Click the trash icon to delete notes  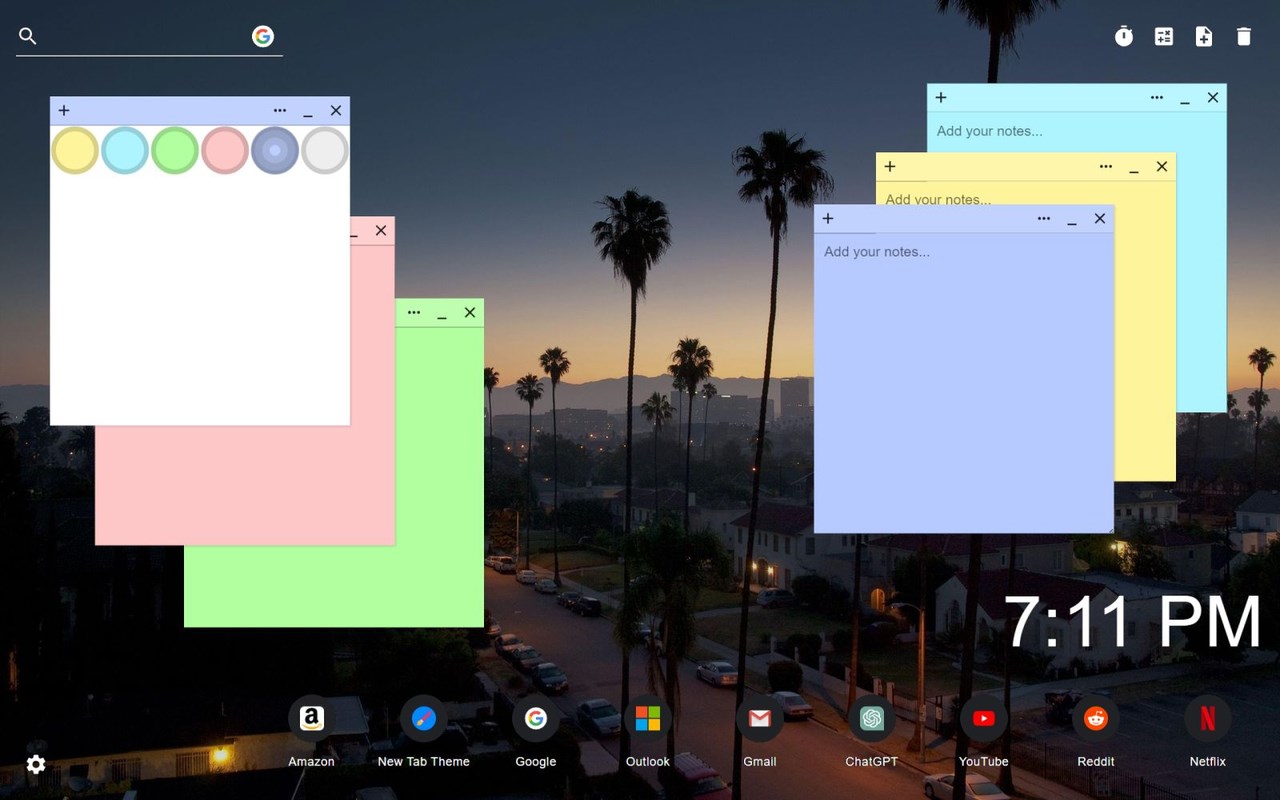[1244, 37]
